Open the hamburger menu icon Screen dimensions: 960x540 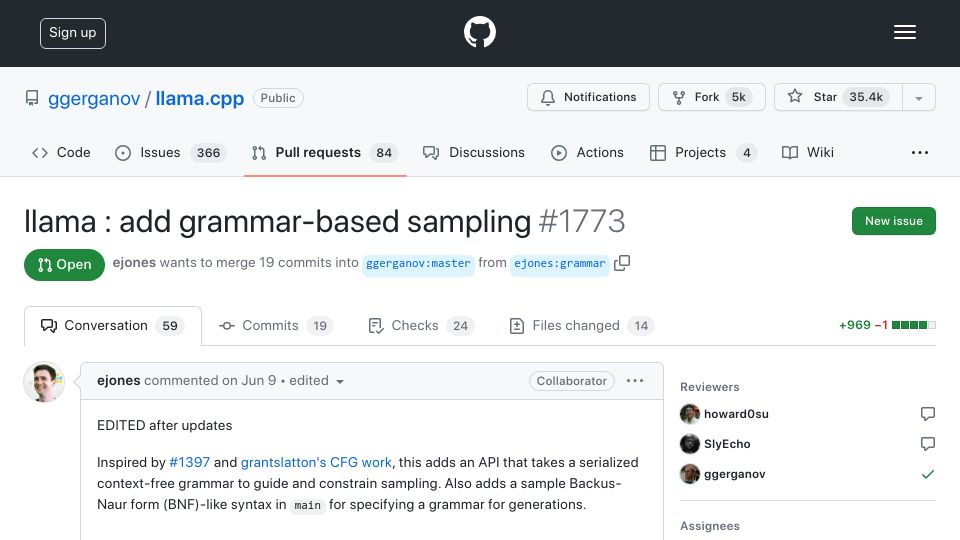pyautogui.click(x=904, y=32)
